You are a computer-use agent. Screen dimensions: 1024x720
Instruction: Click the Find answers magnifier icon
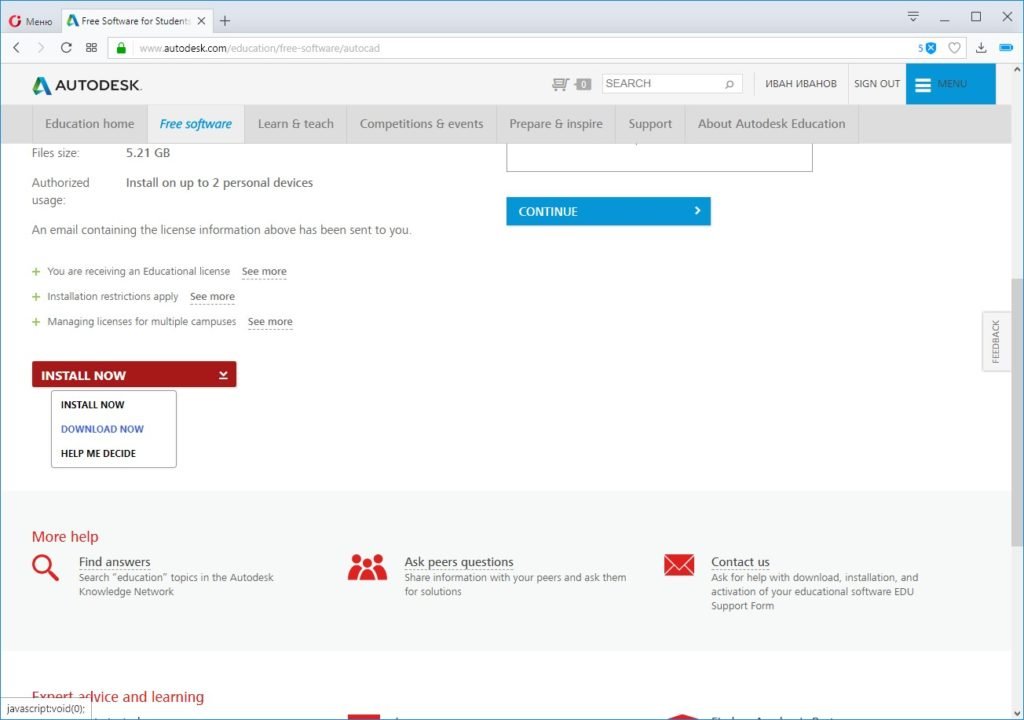[45, 567]
